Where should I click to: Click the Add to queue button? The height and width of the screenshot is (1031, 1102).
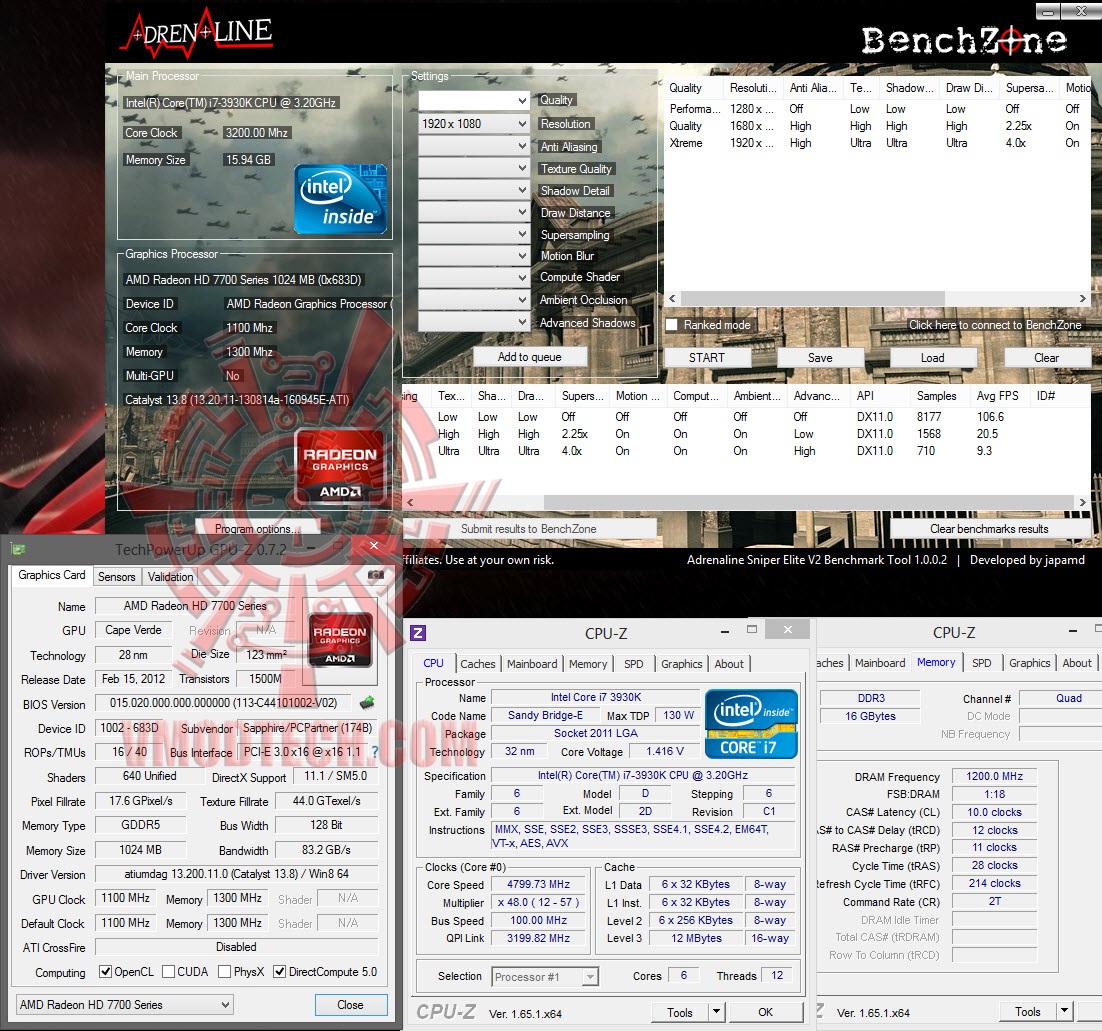[529, 357]
